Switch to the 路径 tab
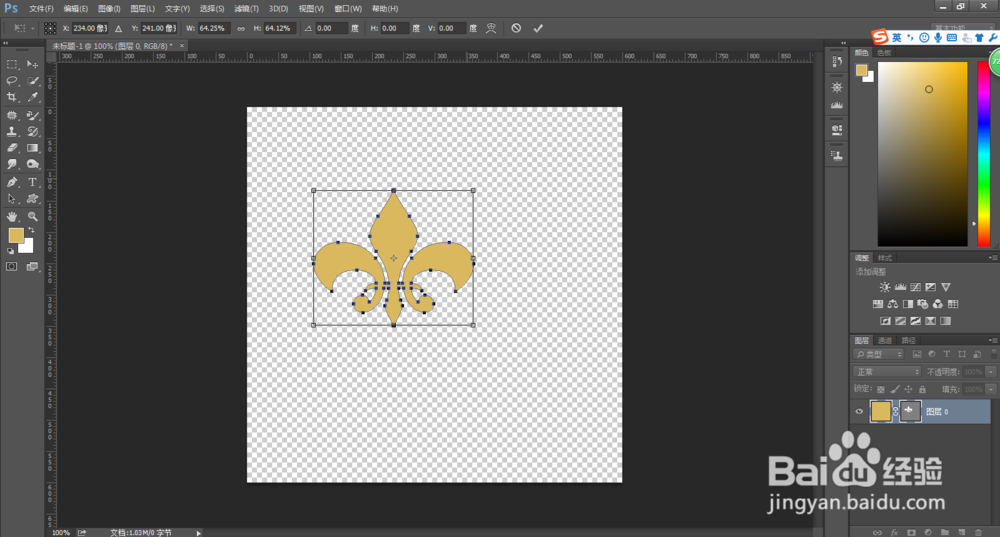 [909, 341]
